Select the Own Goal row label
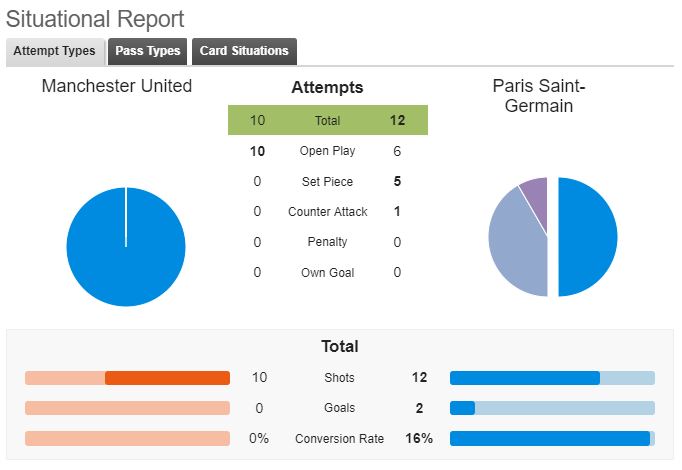The width and height of the screenshot is (682, 470). (328, 273)
